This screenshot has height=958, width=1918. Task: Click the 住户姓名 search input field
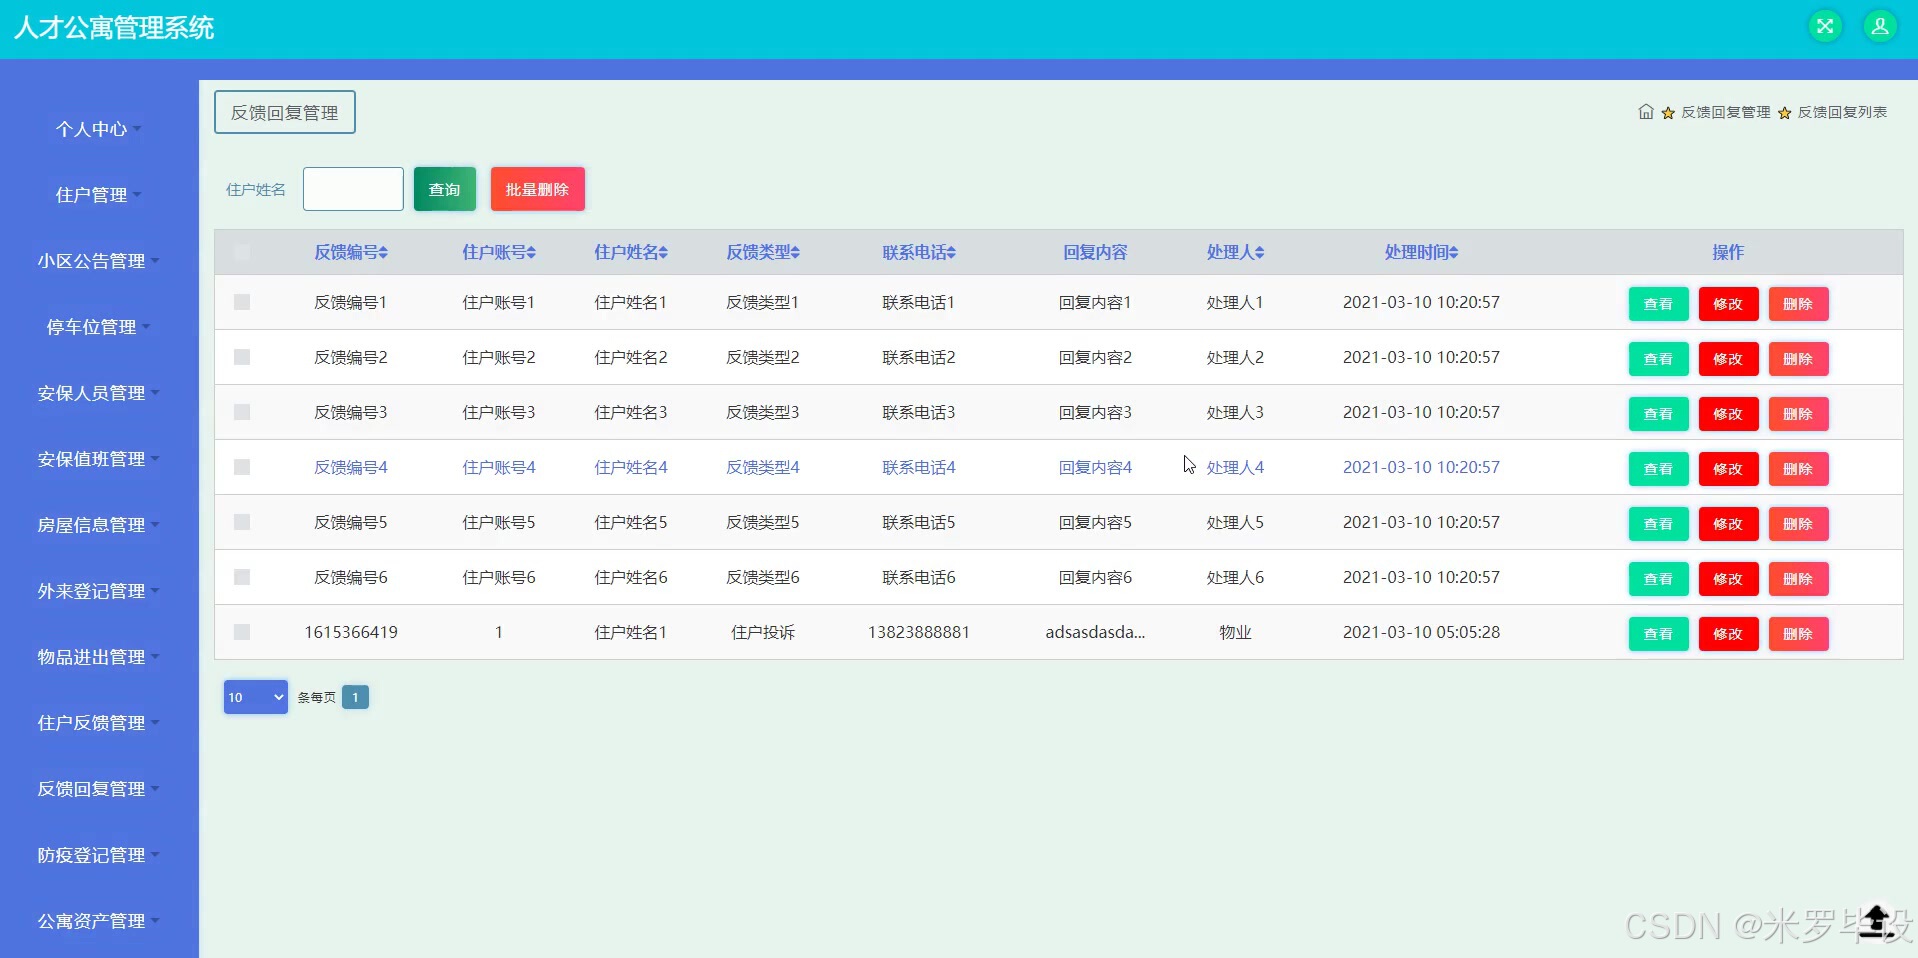[x=353, y=189]
